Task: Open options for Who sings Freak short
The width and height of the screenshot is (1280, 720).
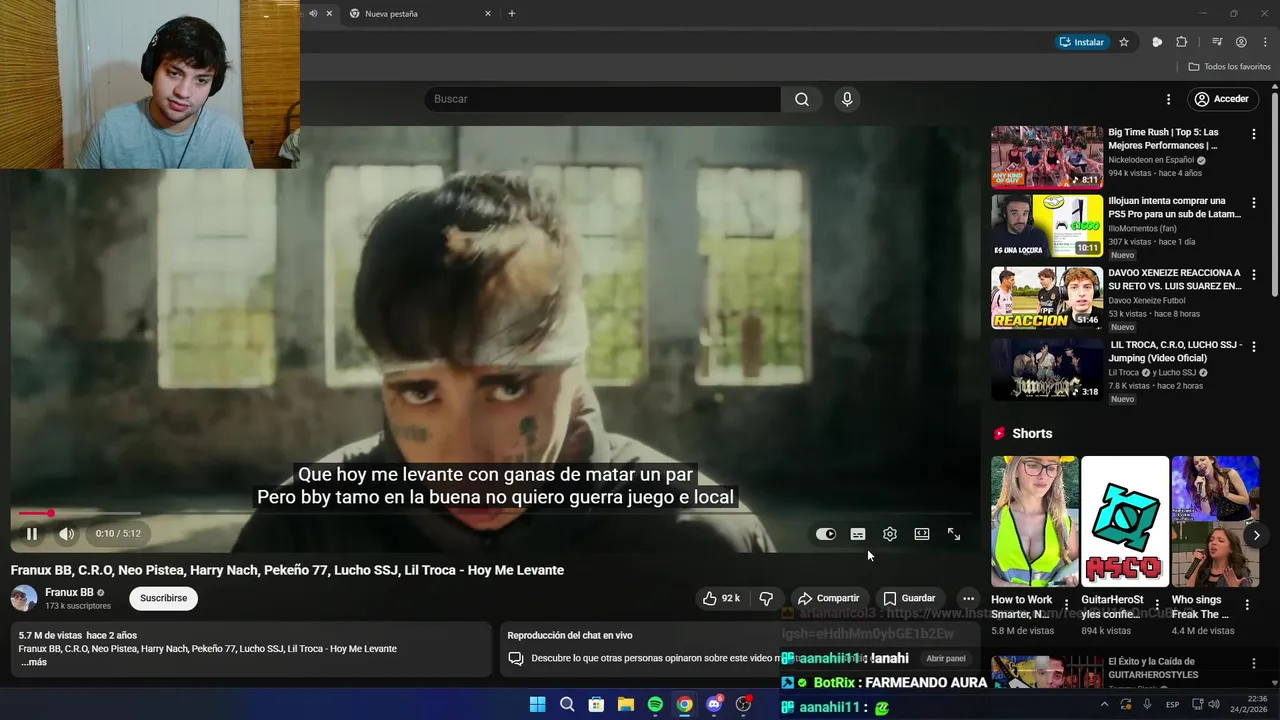Action: click(x=1247, y=604)
